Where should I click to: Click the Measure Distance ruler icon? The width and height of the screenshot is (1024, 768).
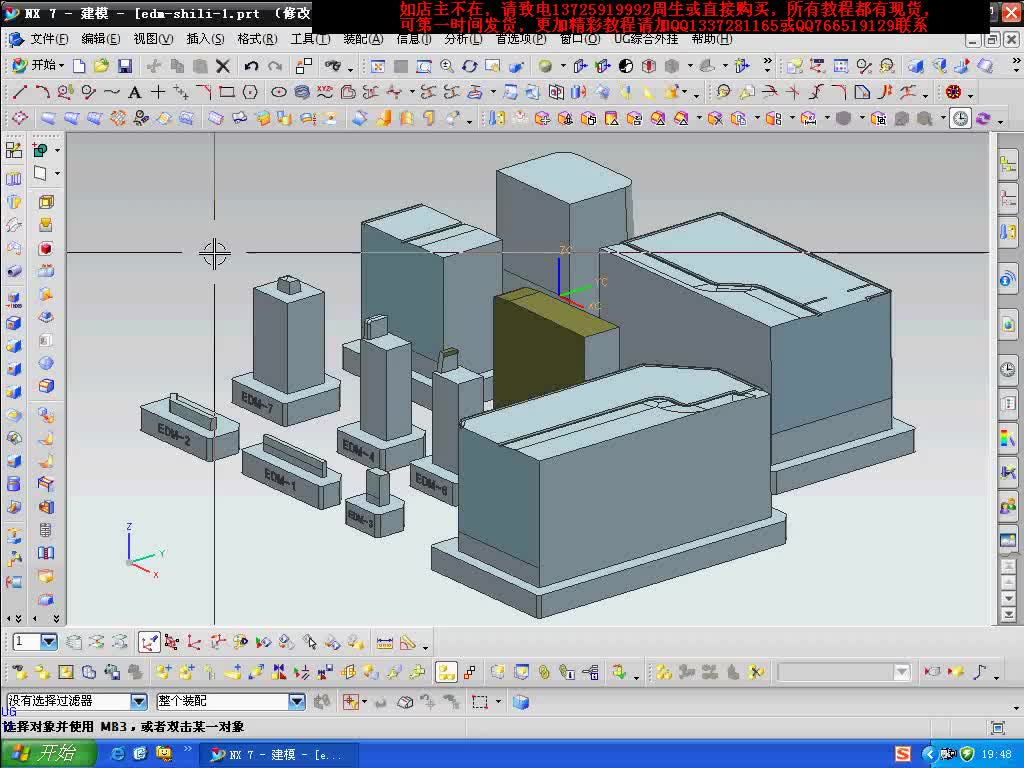pyautogui.click(x=385, y=643)
